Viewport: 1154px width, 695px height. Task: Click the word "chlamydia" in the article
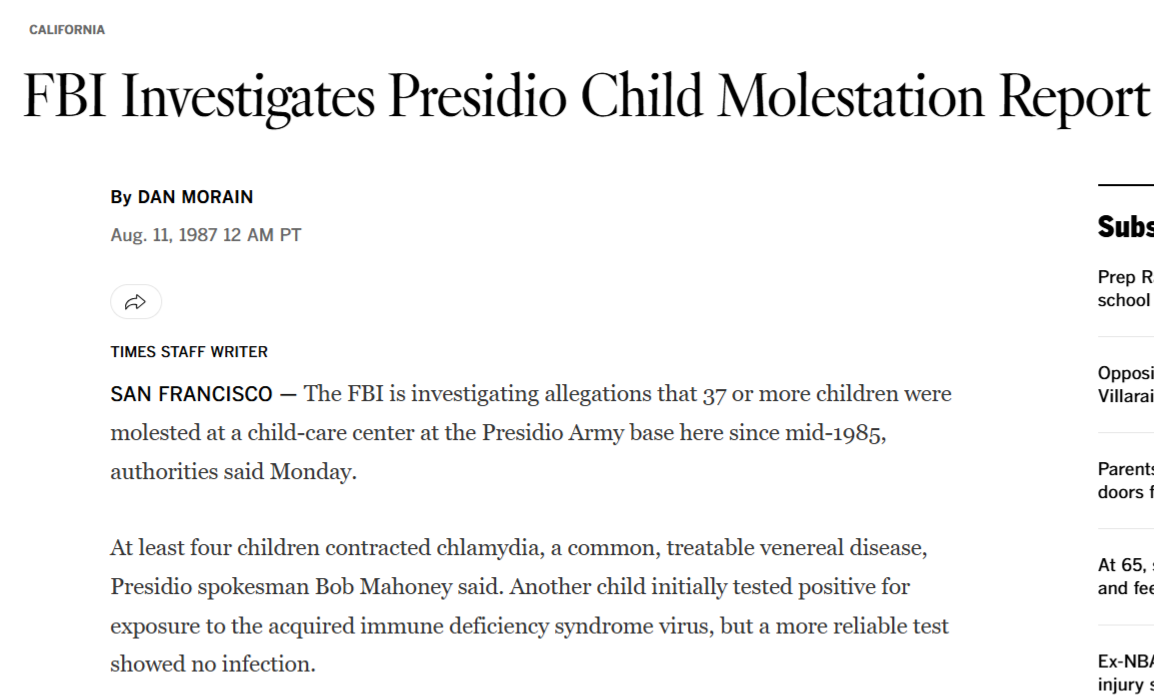487,548
